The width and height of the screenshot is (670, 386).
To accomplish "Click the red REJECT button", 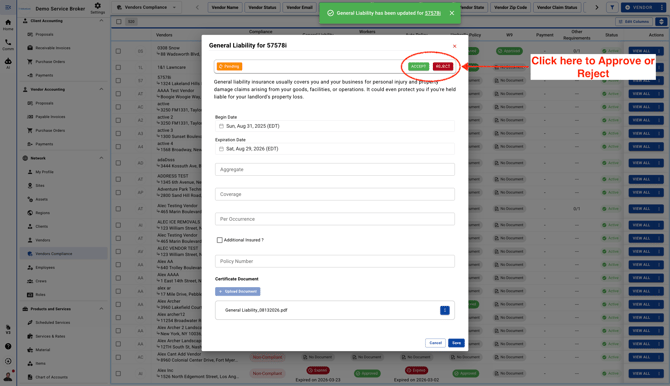I will pyautogui.click(x=443, y=67).
